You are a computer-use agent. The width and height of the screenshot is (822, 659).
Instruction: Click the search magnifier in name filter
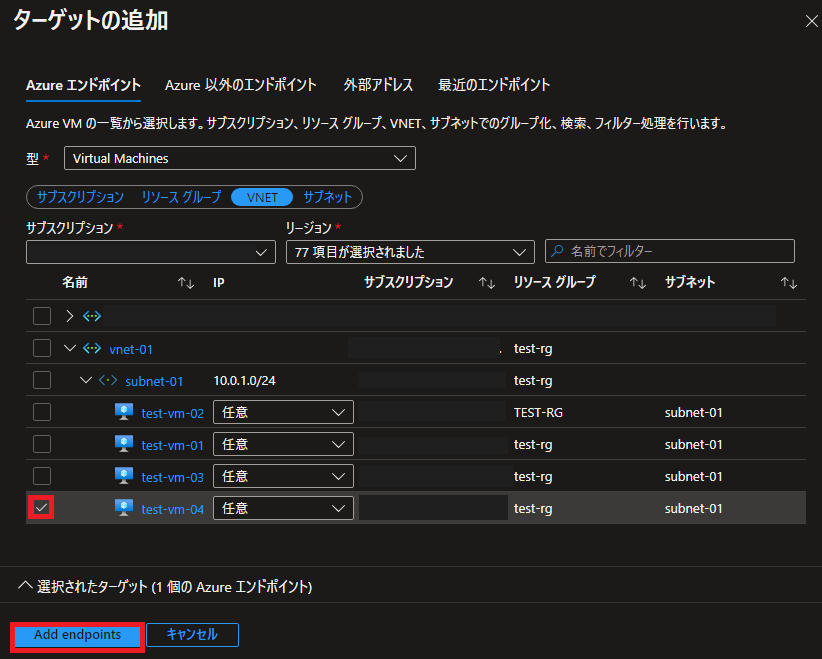coord(557,251)
